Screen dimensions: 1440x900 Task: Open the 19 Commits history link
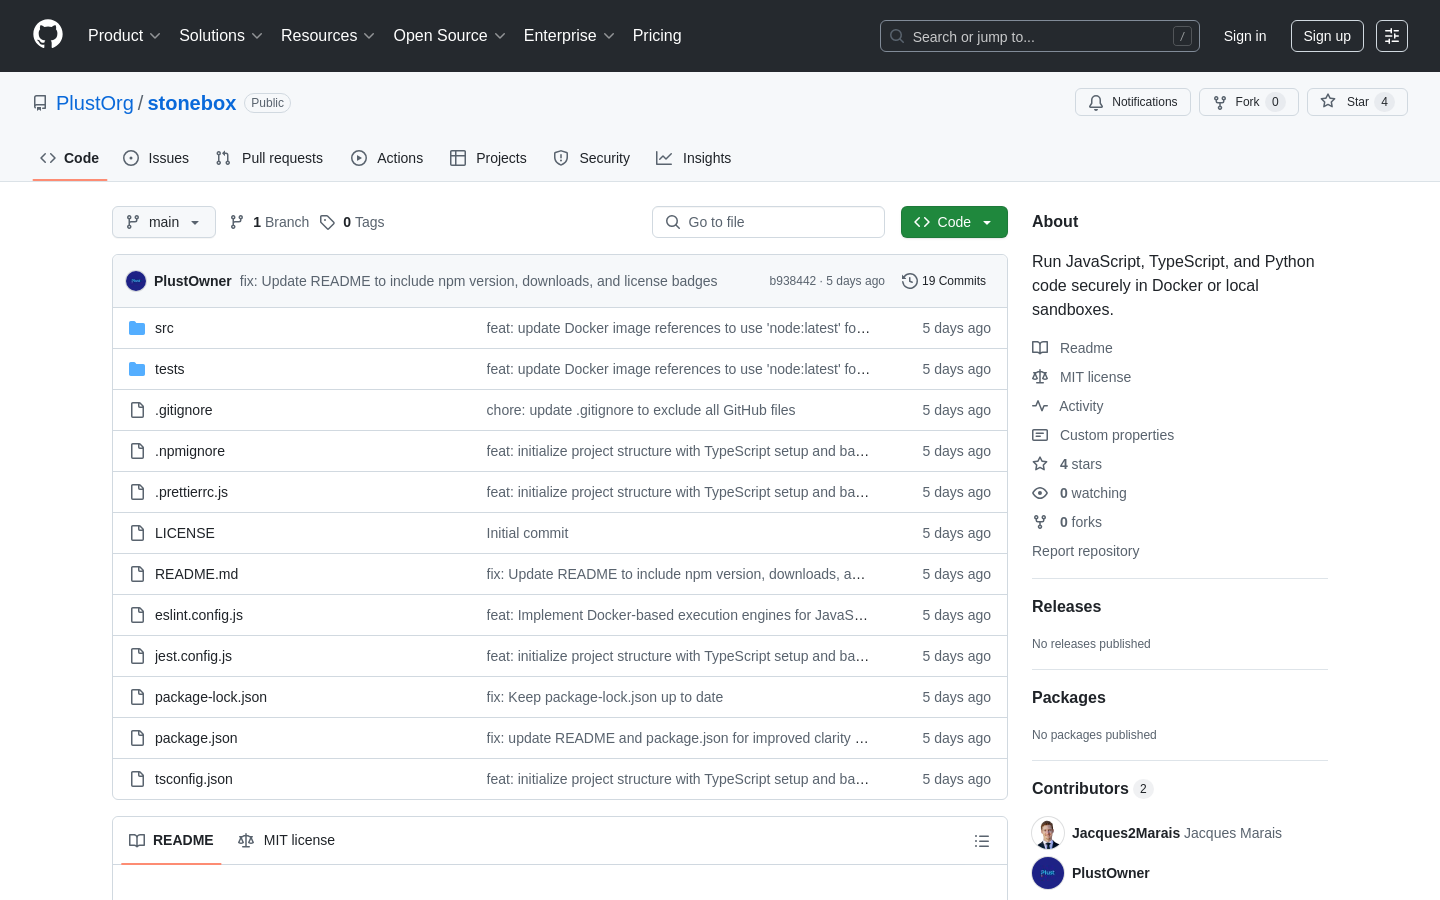(944, 281)
